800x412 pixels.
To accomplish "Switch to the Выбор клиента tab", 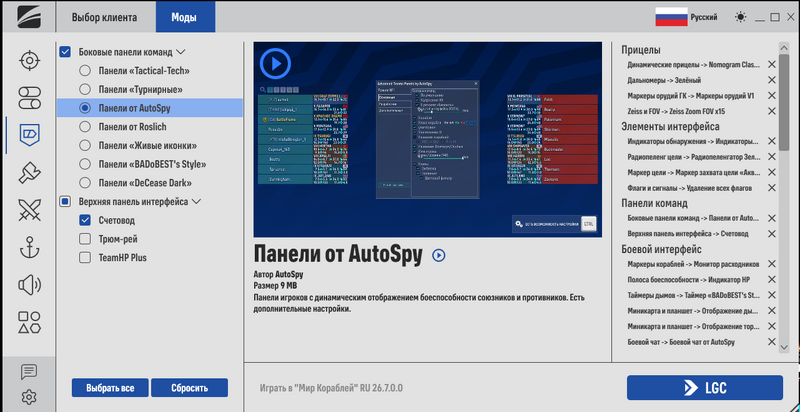I will 104,17.
